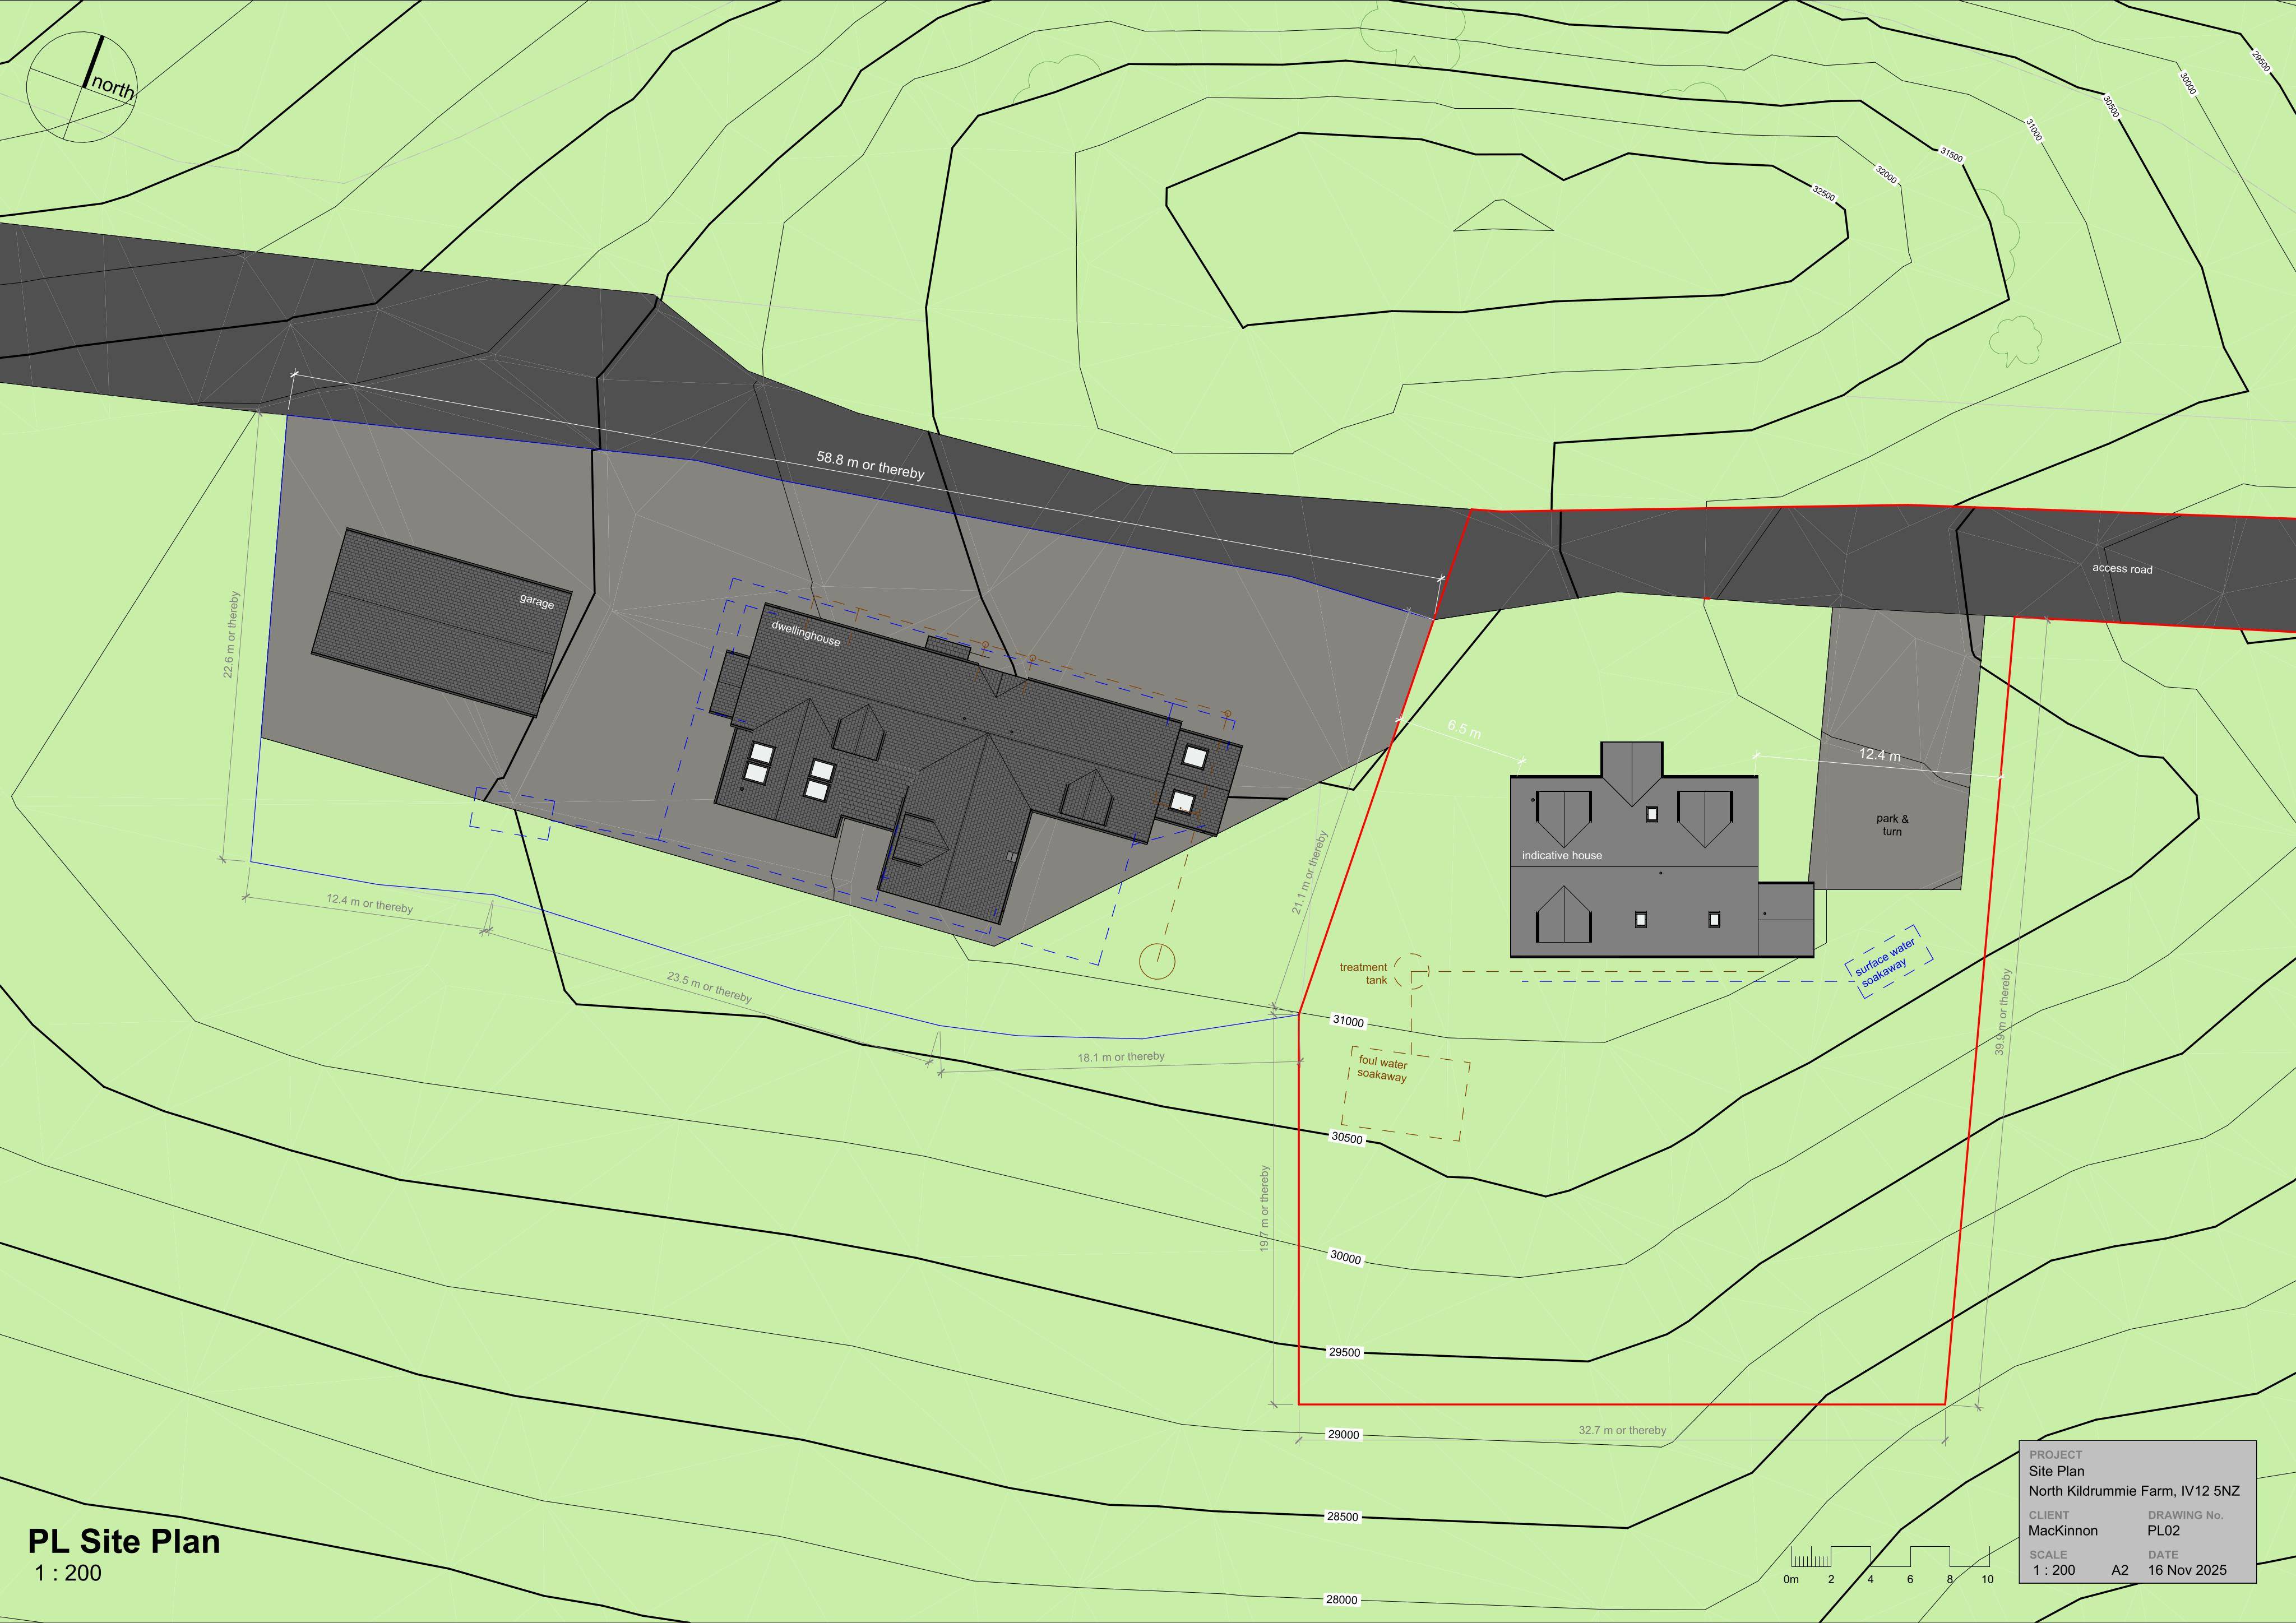
Task: Select the '21.1 m or thereby' dimension text
Action: click(x=1309, y=872)
